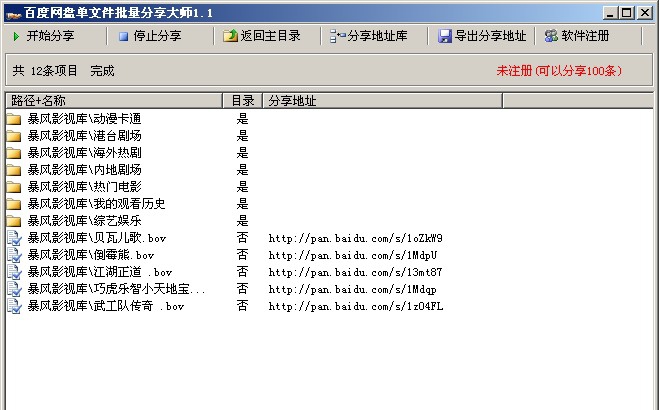Click red 未注册 (可以分享100条) notice
Viewport: 659px width, 410px height.
point(559,71)
